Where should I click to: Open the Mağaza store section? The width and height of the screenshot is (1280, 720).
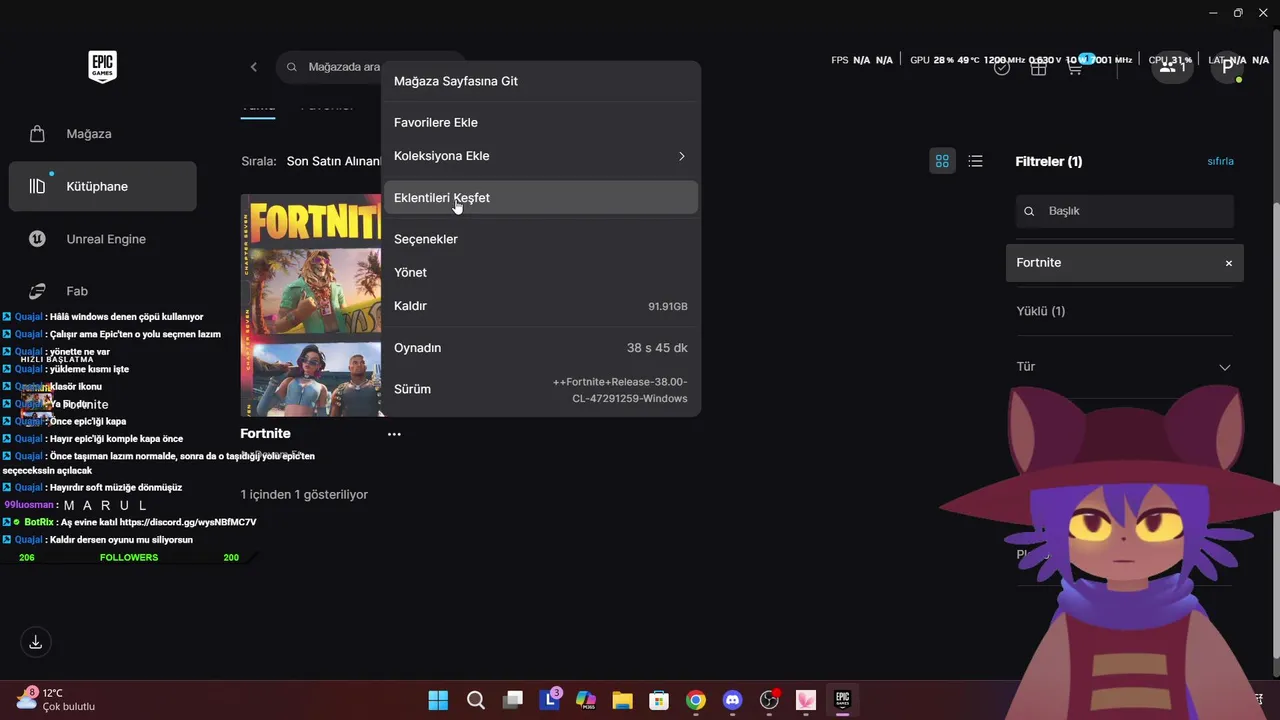(102, 134)
